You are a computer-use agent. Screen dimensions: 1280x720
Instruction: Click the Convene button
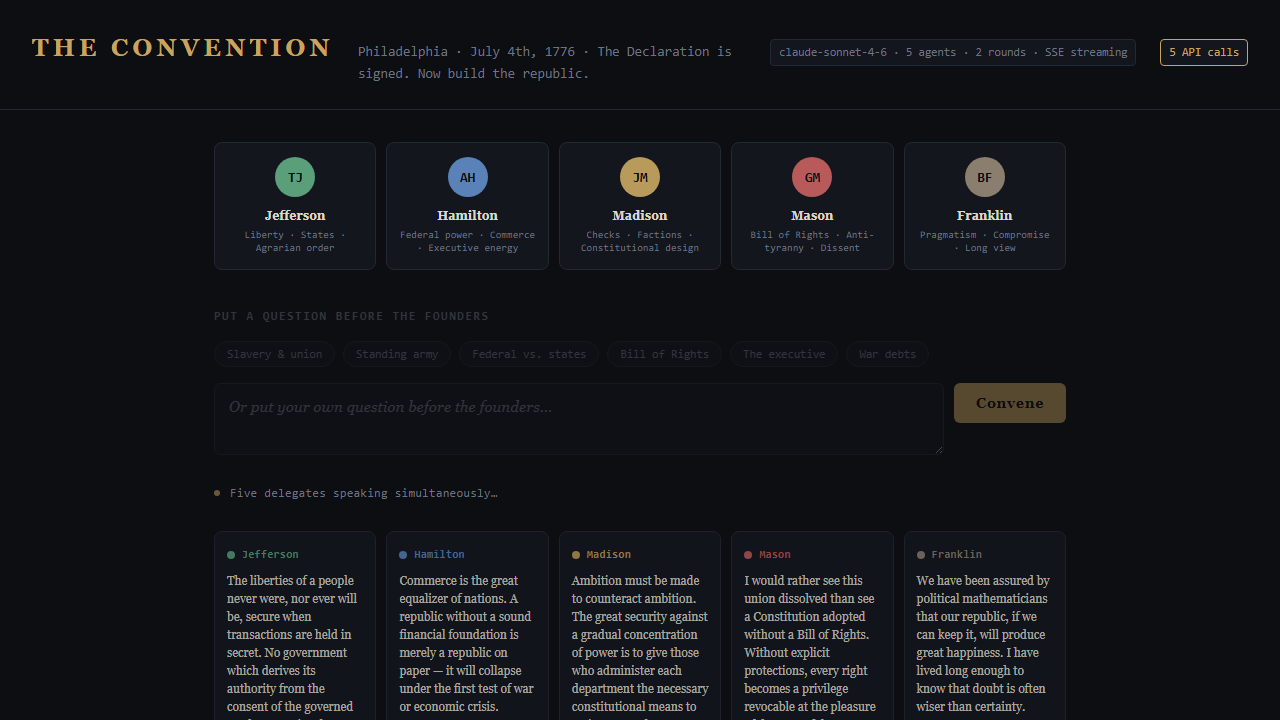tap(1010, 403)
